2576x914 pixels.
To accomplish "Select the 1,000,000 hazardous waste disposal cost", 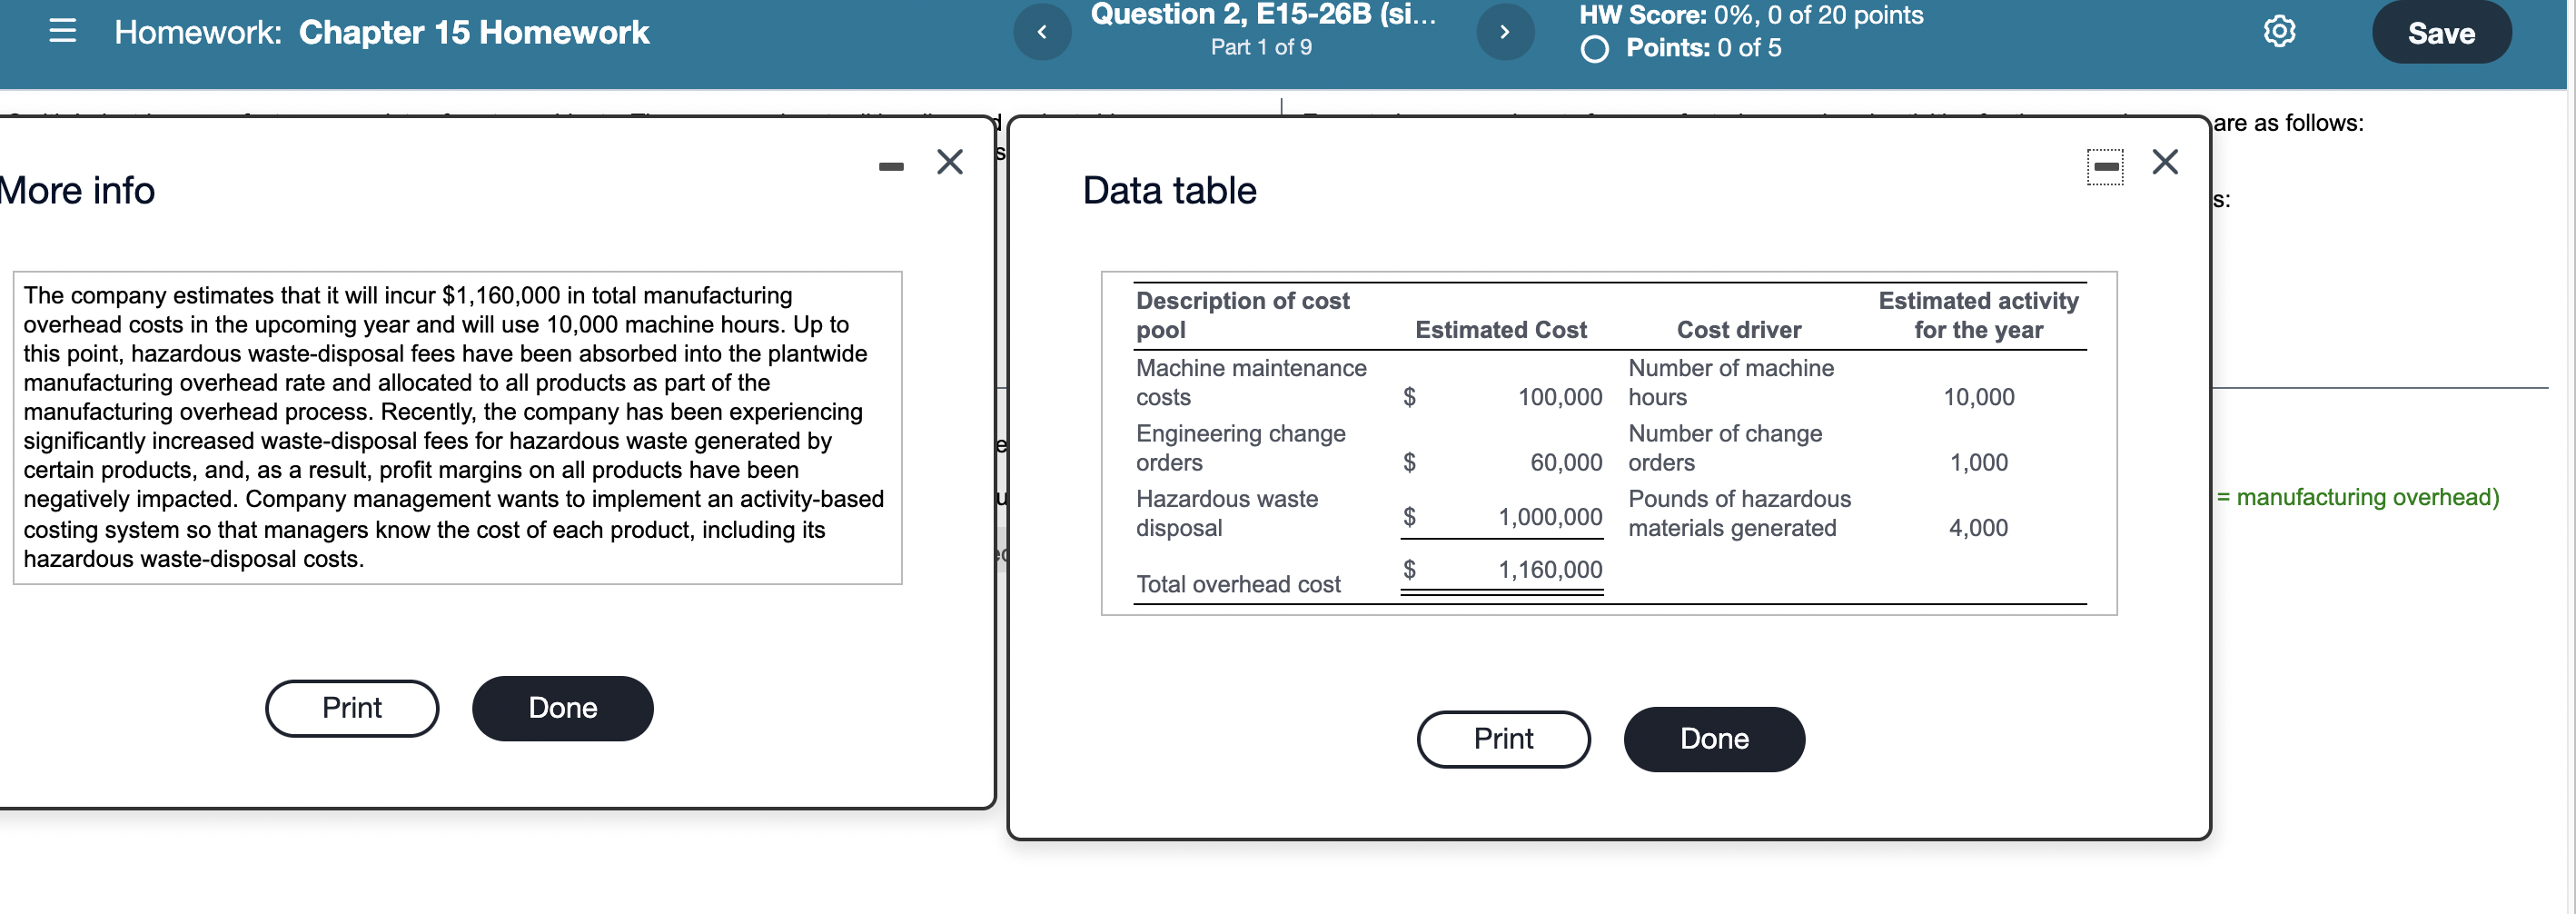I will click(x=1549, y=517).
